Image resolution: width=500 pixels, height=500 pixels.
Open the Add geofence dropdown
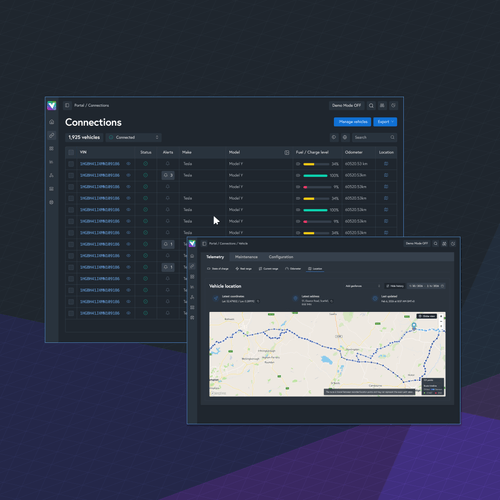coord(363,286)
